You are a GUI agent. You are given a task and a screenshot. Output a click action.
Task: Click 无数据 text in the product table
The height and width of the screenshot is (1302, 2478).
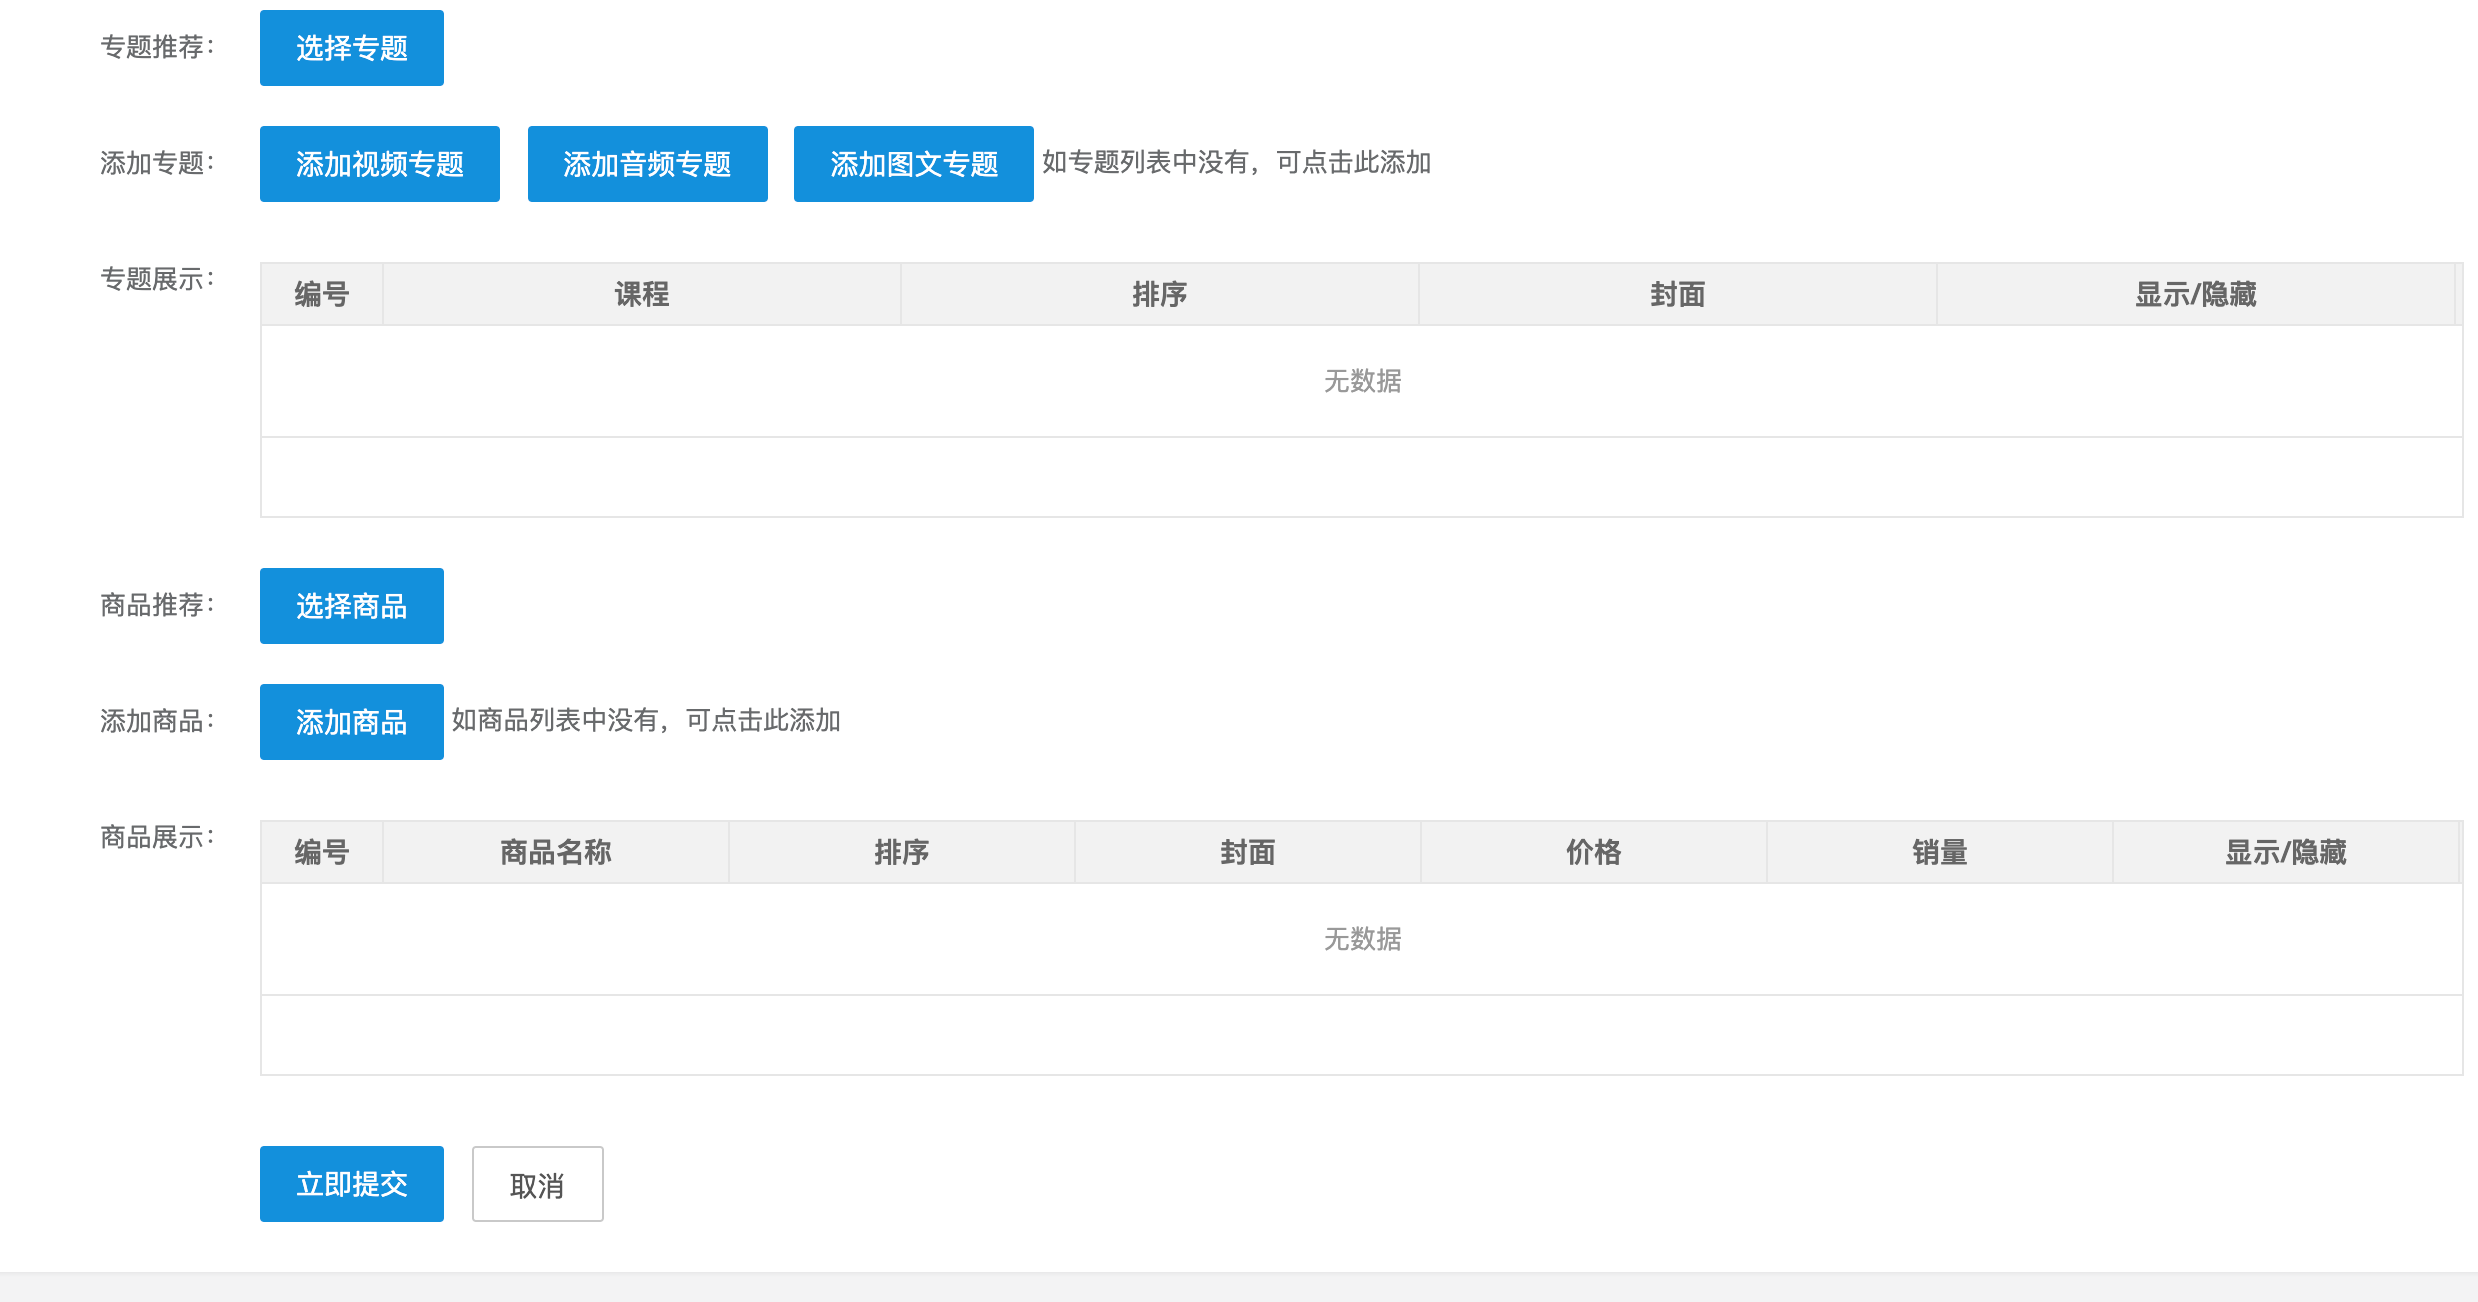pyautogui.click(x=1363, y=939)
